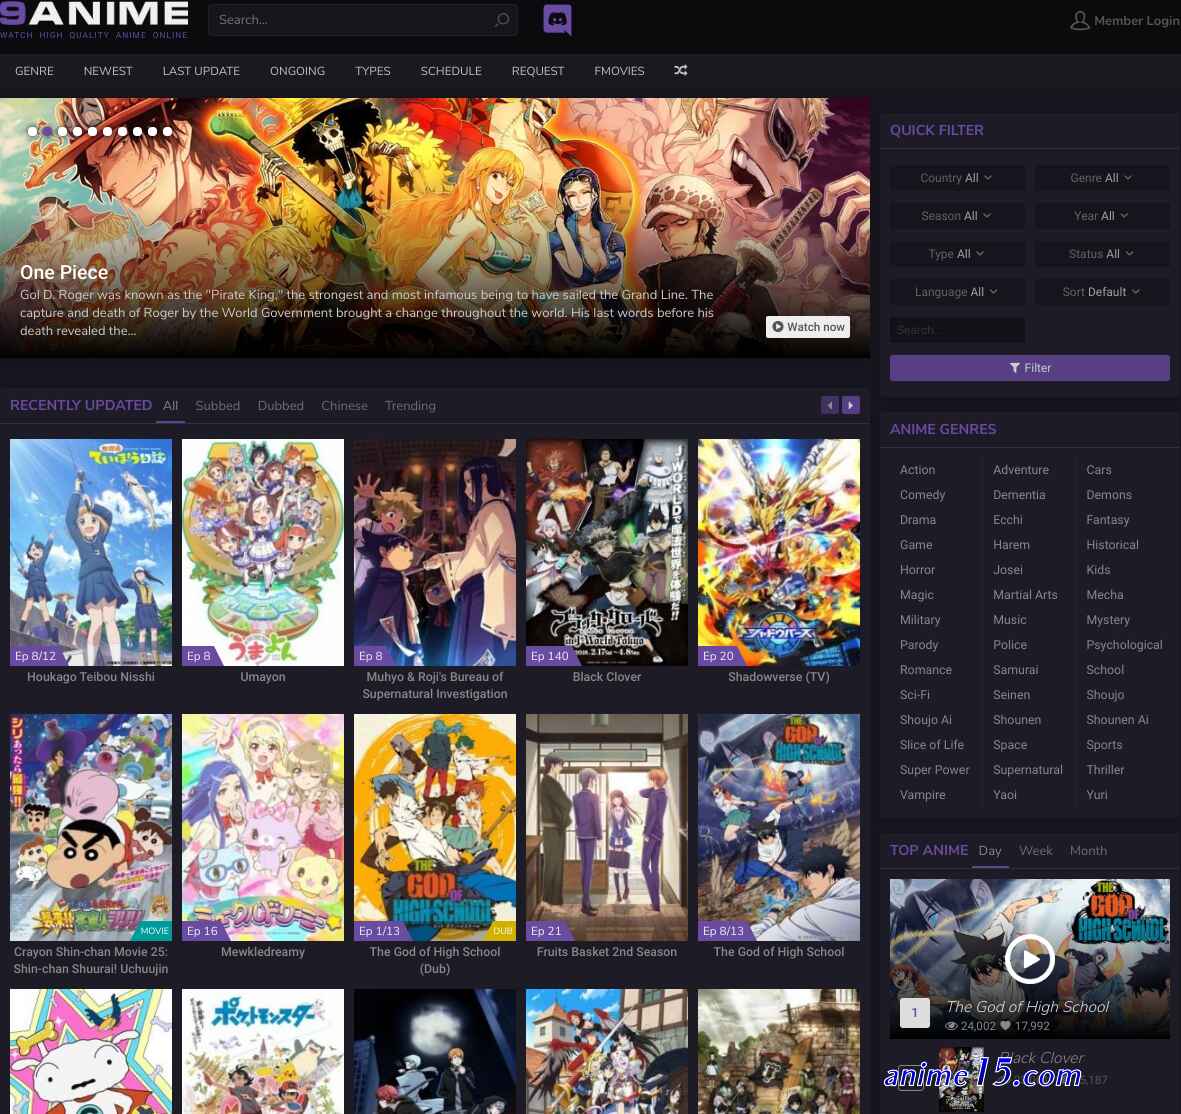Open the Yuri genre
1181x1114 pixels.
[x=1097, y=795]
